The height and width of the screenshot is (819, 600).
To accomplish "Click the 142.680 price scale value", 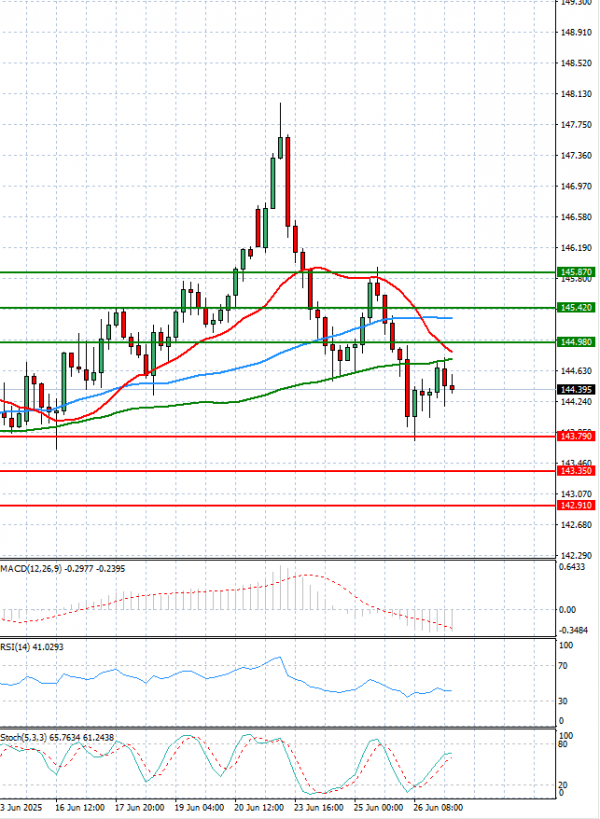I will pos(576,525).
